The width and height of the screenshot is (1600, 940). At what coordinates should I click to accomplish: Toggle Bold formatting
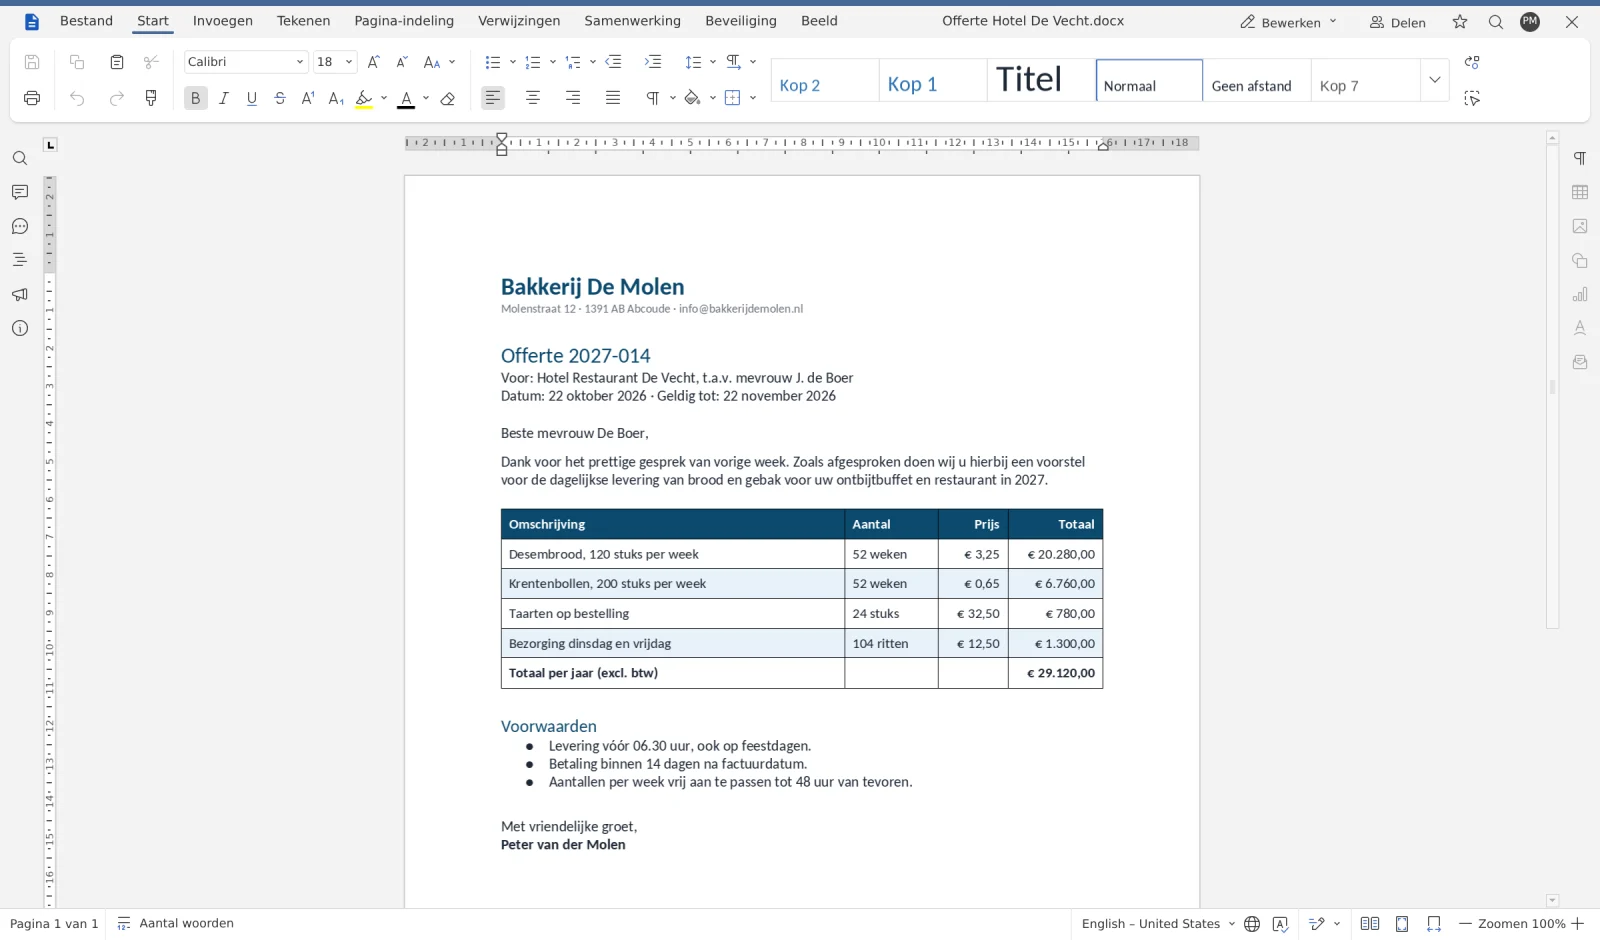(x=196, y=98)
